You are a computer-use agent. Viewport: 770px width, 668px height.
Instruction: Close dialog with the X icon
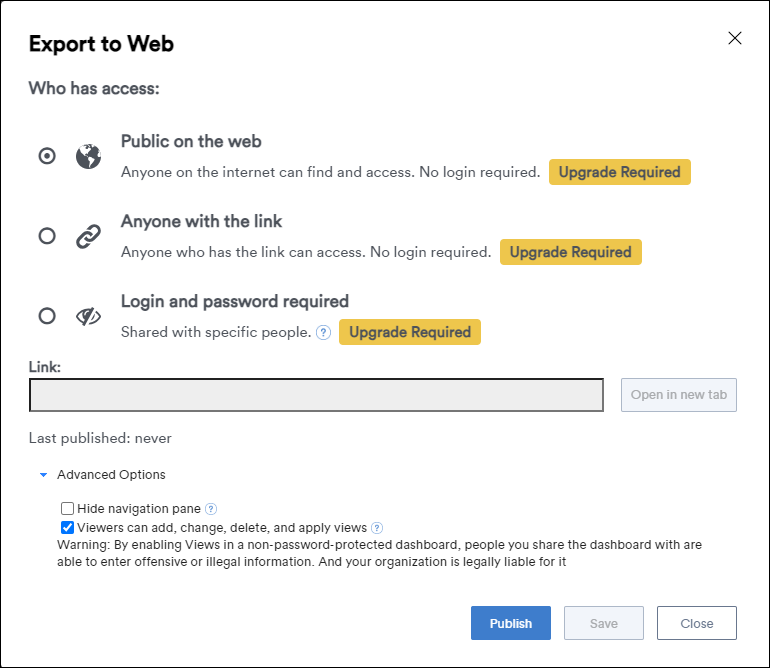[735, 38]
